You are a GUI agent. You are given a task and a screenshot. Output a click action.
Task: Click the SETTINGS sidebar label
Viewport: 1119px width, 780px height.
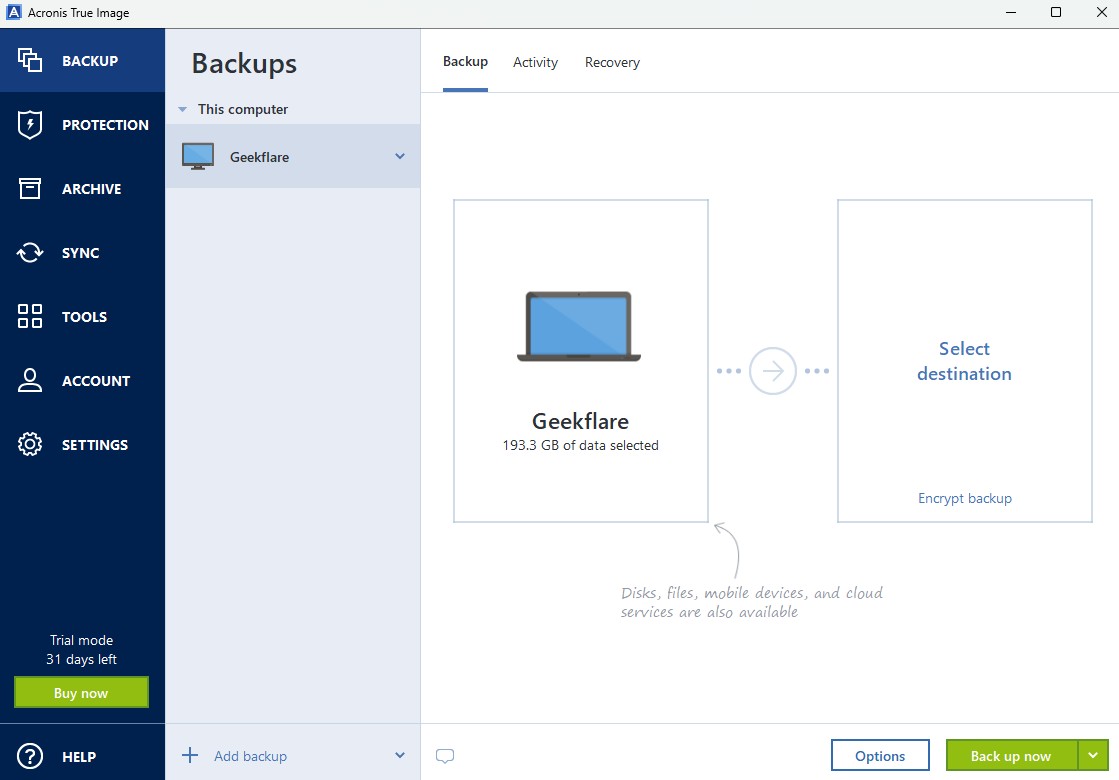[x=95, y=445]
